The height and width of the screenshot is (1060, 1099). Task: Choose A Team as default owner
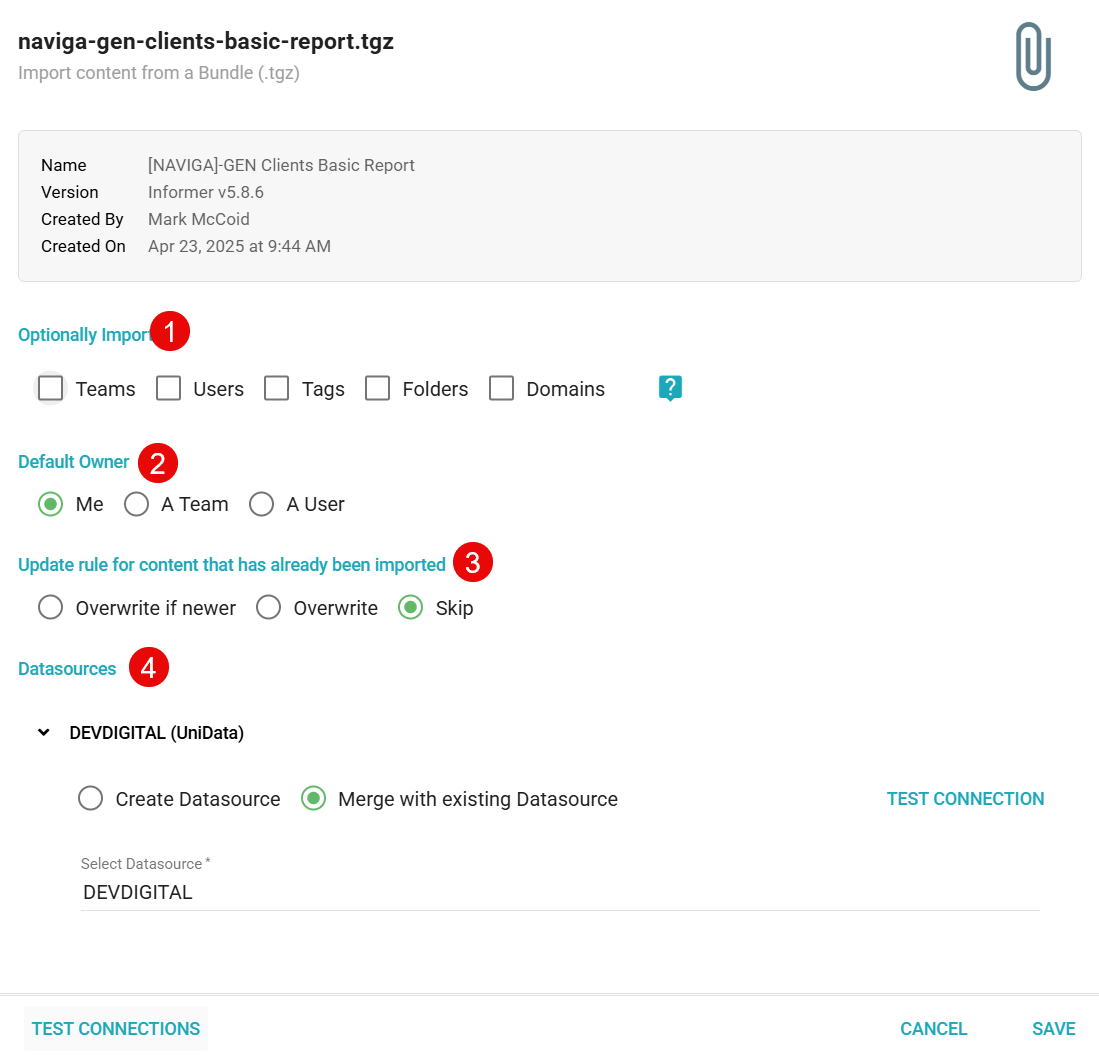point(136,504)
